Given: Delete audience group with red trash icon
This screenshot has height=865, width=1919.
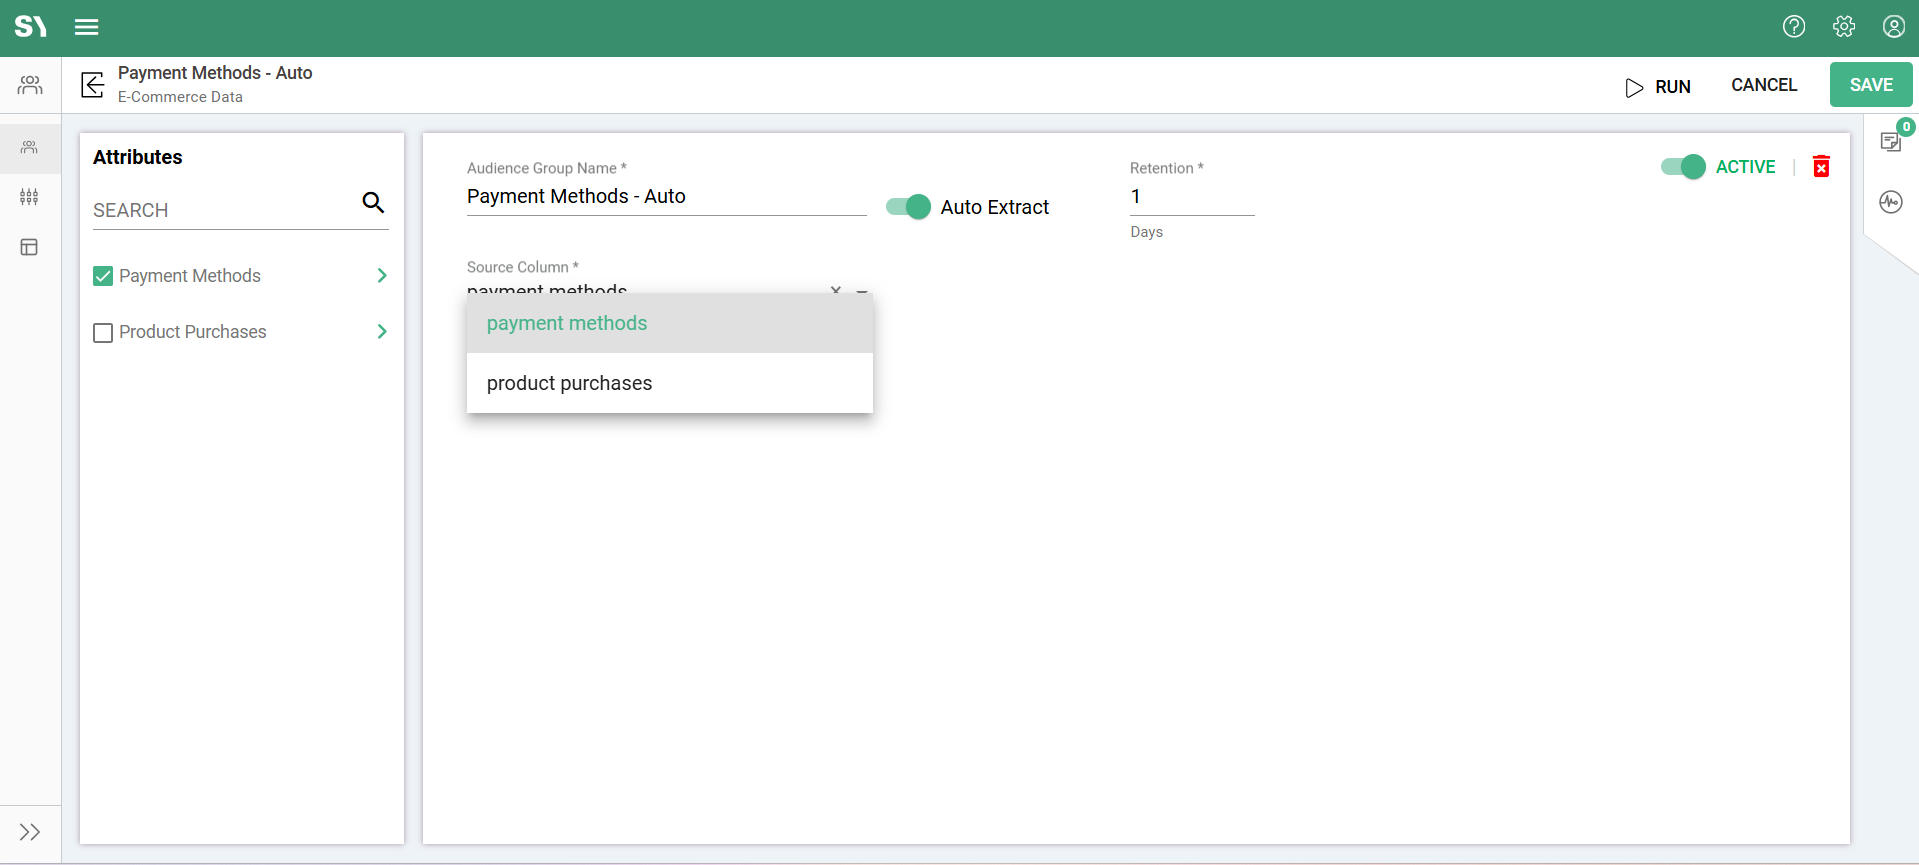Looking at the screenshot, I should point(1821,167).
